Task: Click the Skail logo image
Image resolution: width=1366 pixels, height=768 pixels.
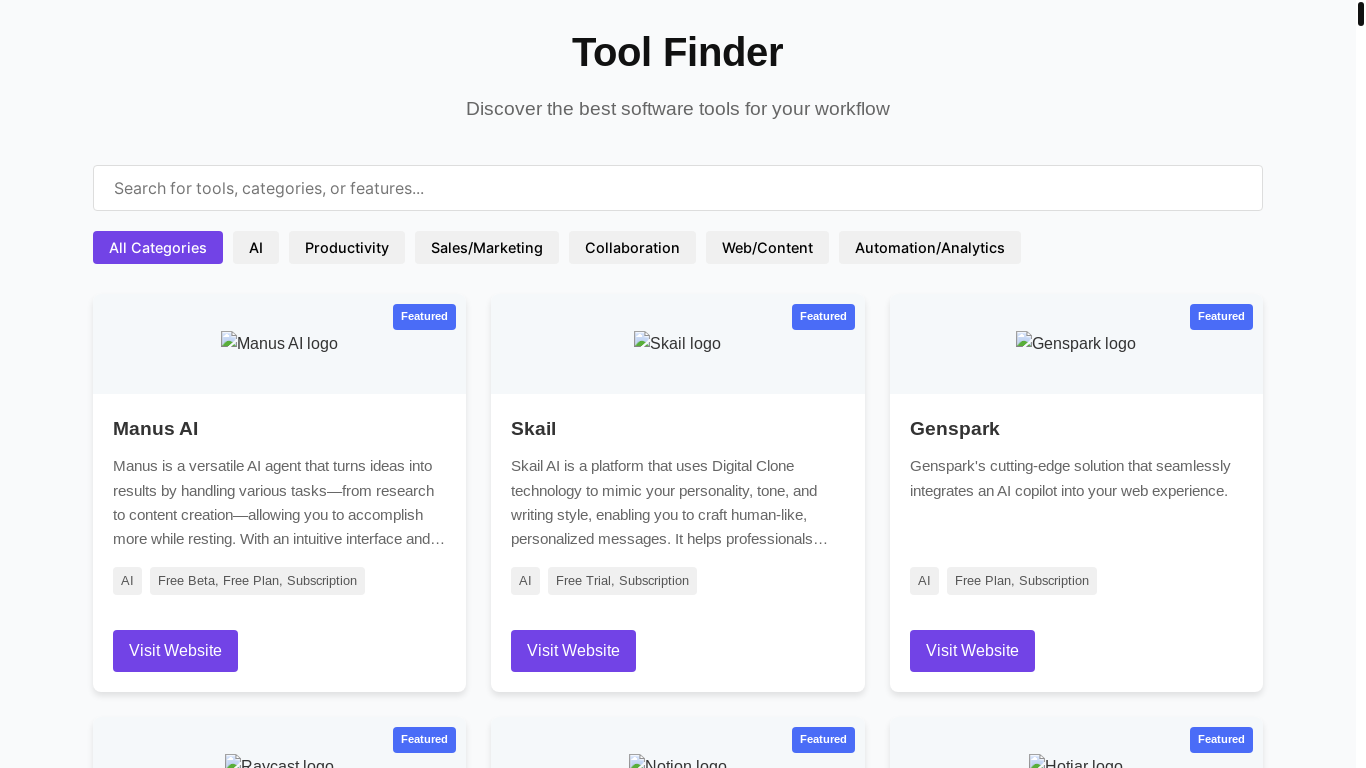Action: coord(677,343)
